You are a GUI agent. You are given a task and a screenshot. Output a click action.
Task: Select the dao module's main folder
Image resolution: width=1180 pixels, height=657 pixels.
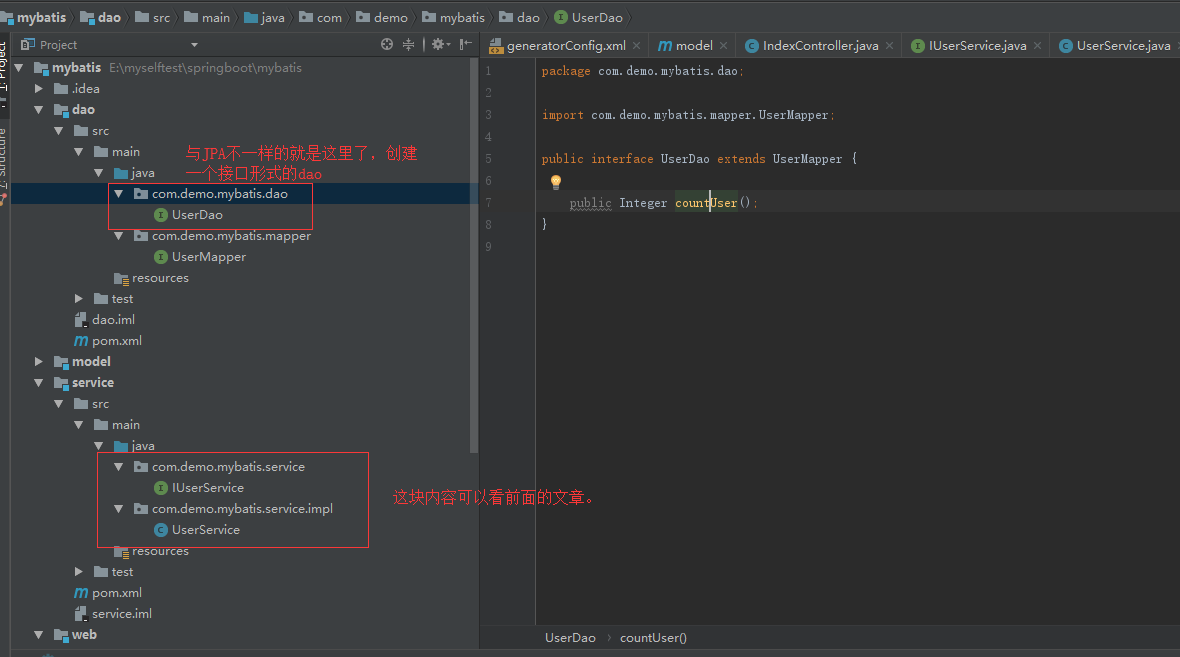coord(117,152)
